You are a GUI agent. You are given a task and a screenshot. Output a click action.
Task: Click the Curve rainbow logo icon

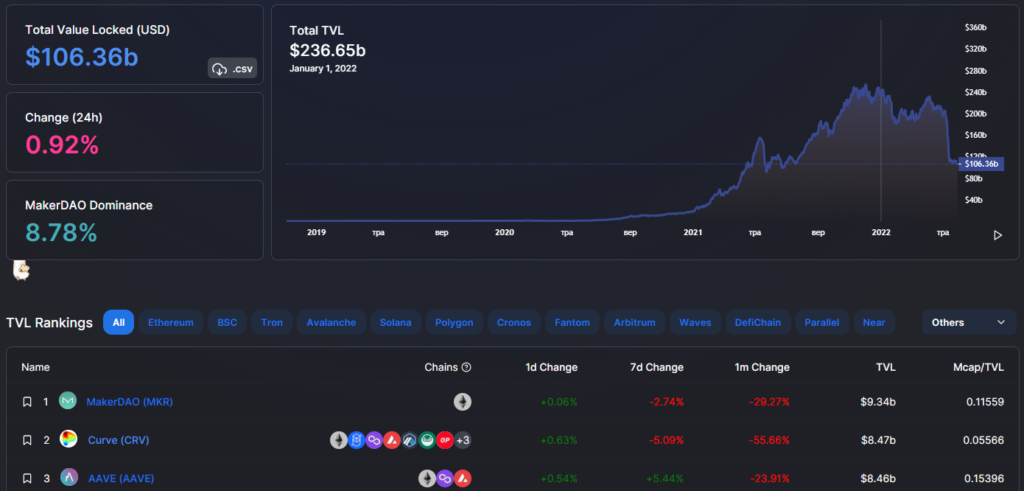68,440
